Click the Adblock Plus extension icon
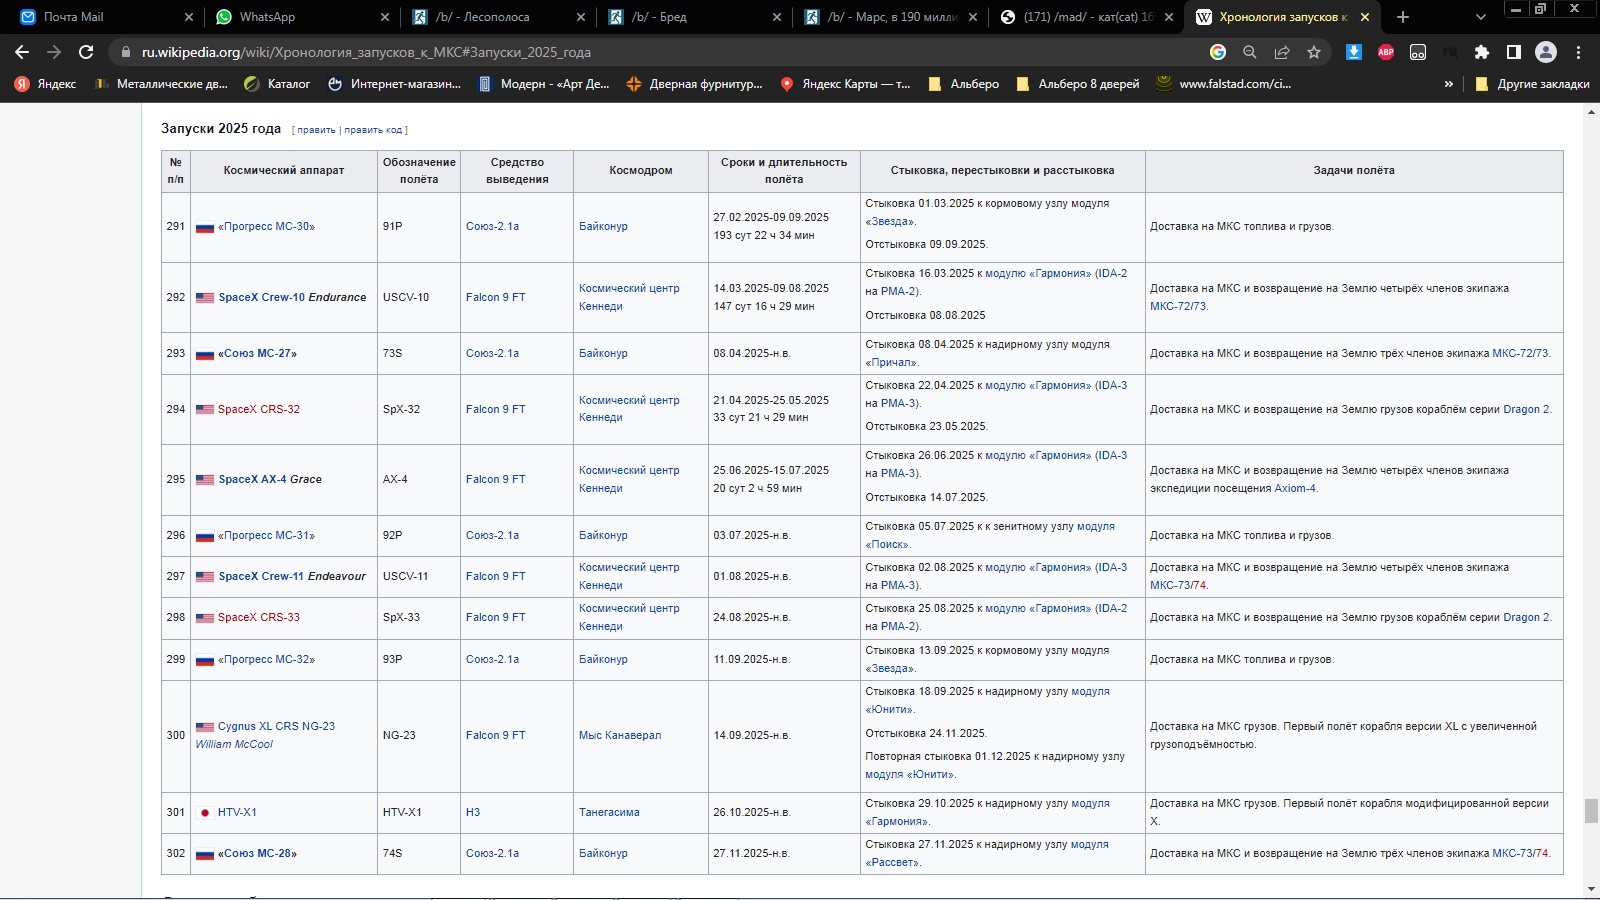This screenshot has height=900, width=1600. point(1385,52)
